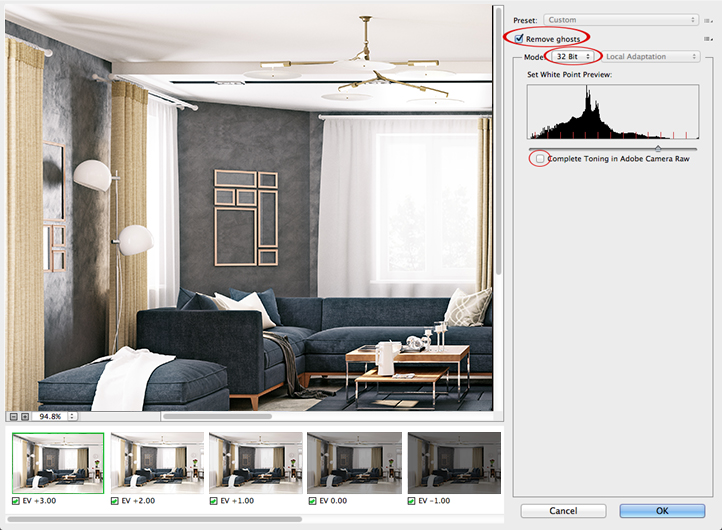Image resolution: width=722 pixels, height=530 pixels.
Task: Click the preview vertical scrollbar
Action: (498, 140)
